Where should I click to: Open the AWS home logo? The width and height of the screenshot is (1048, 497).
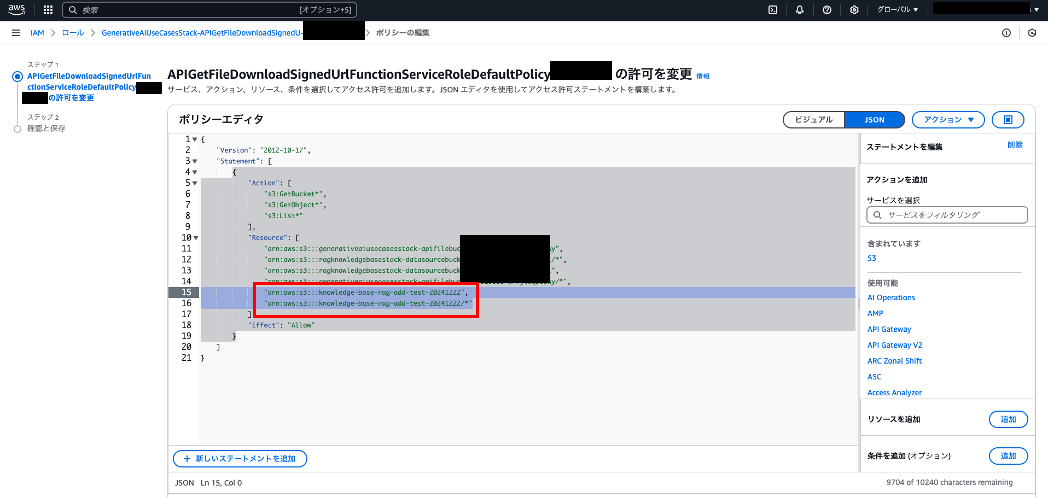(17, 9)
